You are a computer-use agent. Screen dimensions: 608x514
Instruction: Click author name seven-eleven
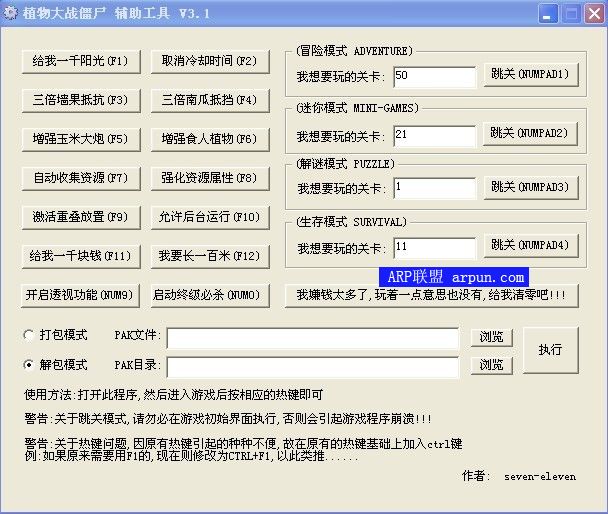tap(540, 476)
